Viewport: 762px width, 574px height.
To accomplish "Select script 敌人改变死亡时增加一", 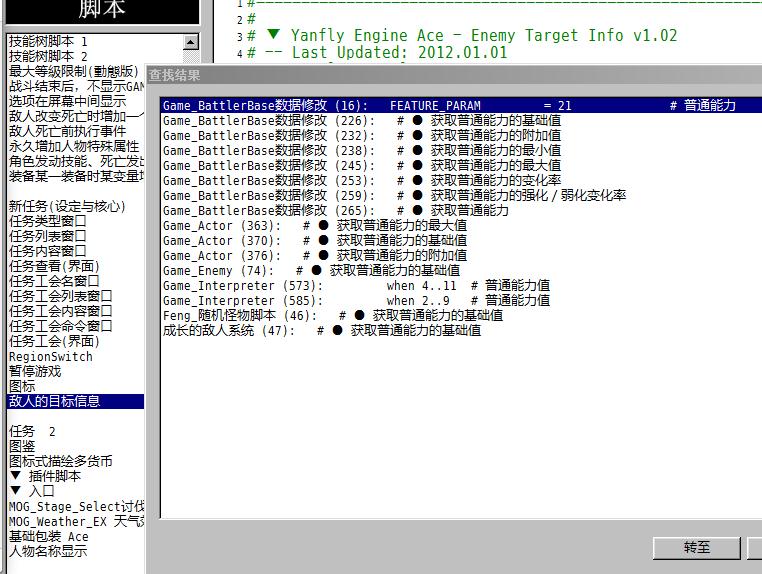I will pyautogui.click(x=76, y=116).
